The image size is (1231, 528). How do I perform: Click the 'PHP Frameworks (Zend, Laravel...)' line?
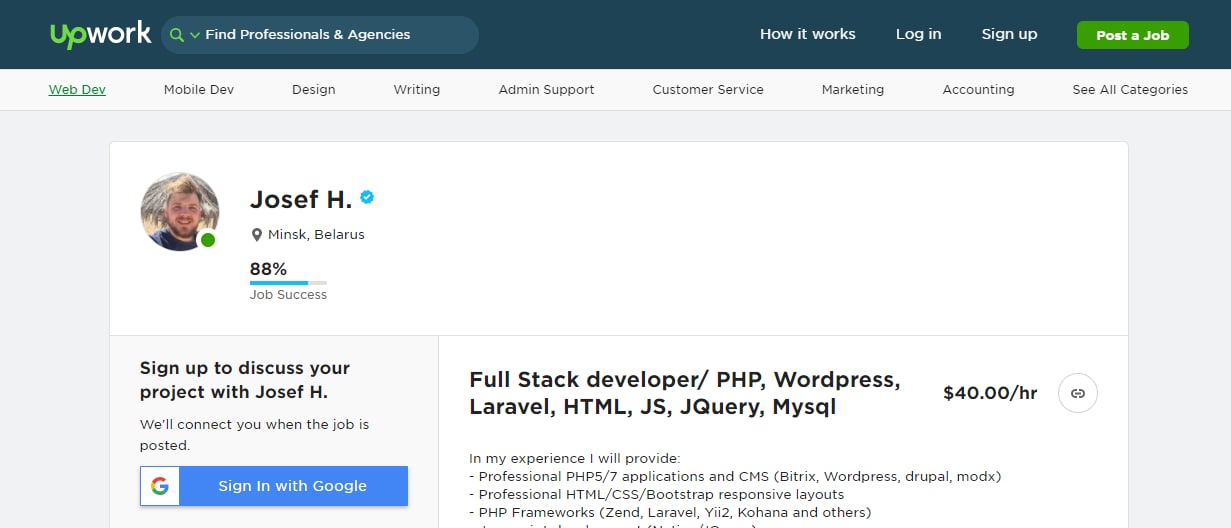tap(670, 512)
